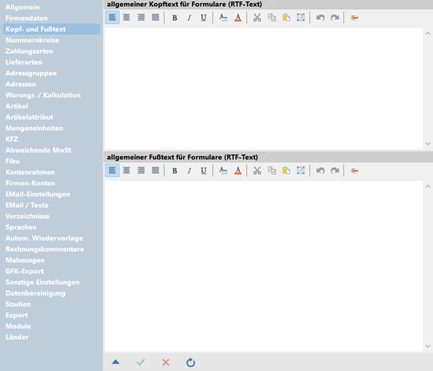Click the blue up-arrow button at bottom
Screen dimensions: 433x371
coord(116,362)
